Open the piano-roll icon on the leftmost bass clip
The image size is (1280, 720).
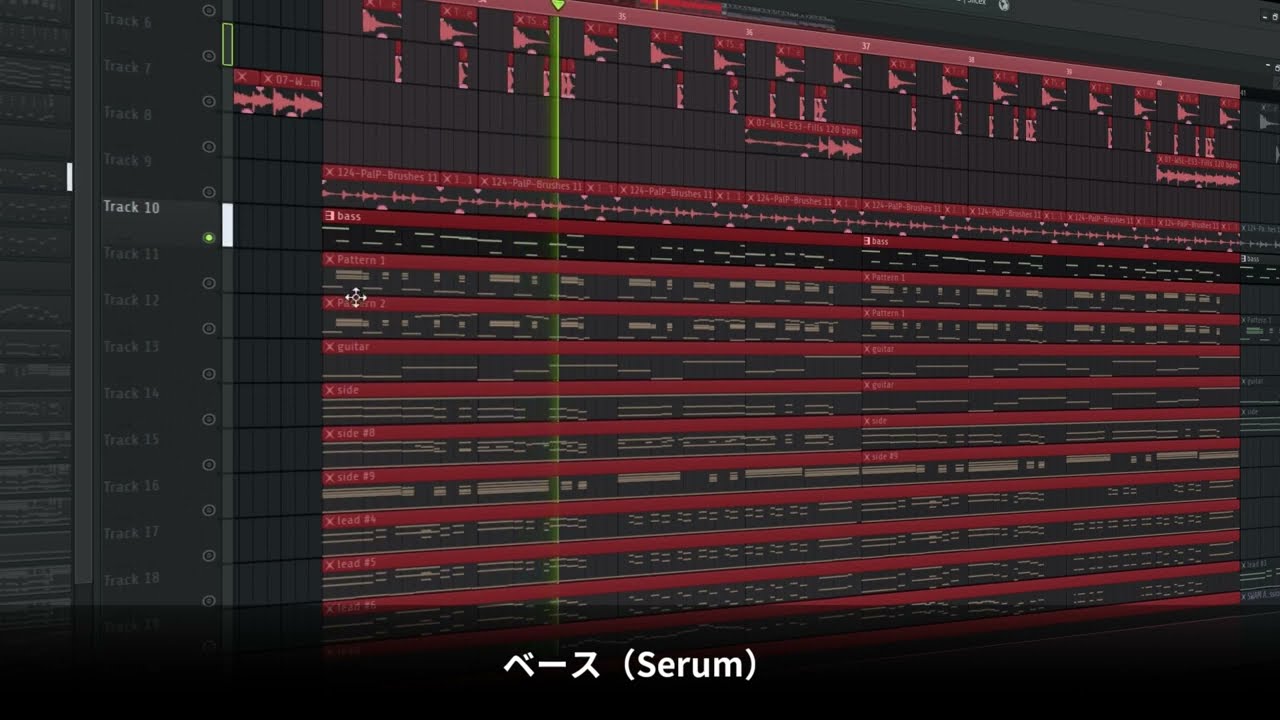point(329,216)
